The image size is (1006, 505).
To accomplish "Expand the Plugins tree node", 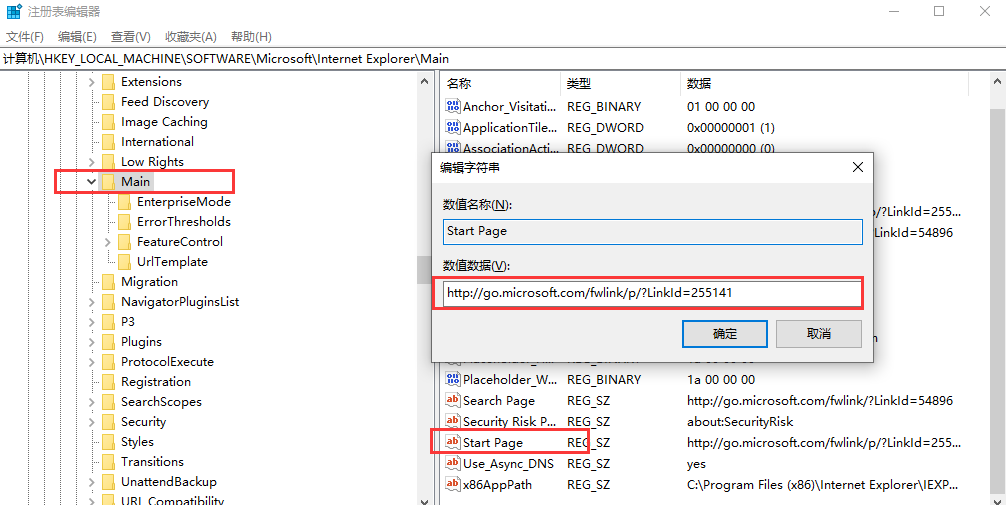I will 91,341.
